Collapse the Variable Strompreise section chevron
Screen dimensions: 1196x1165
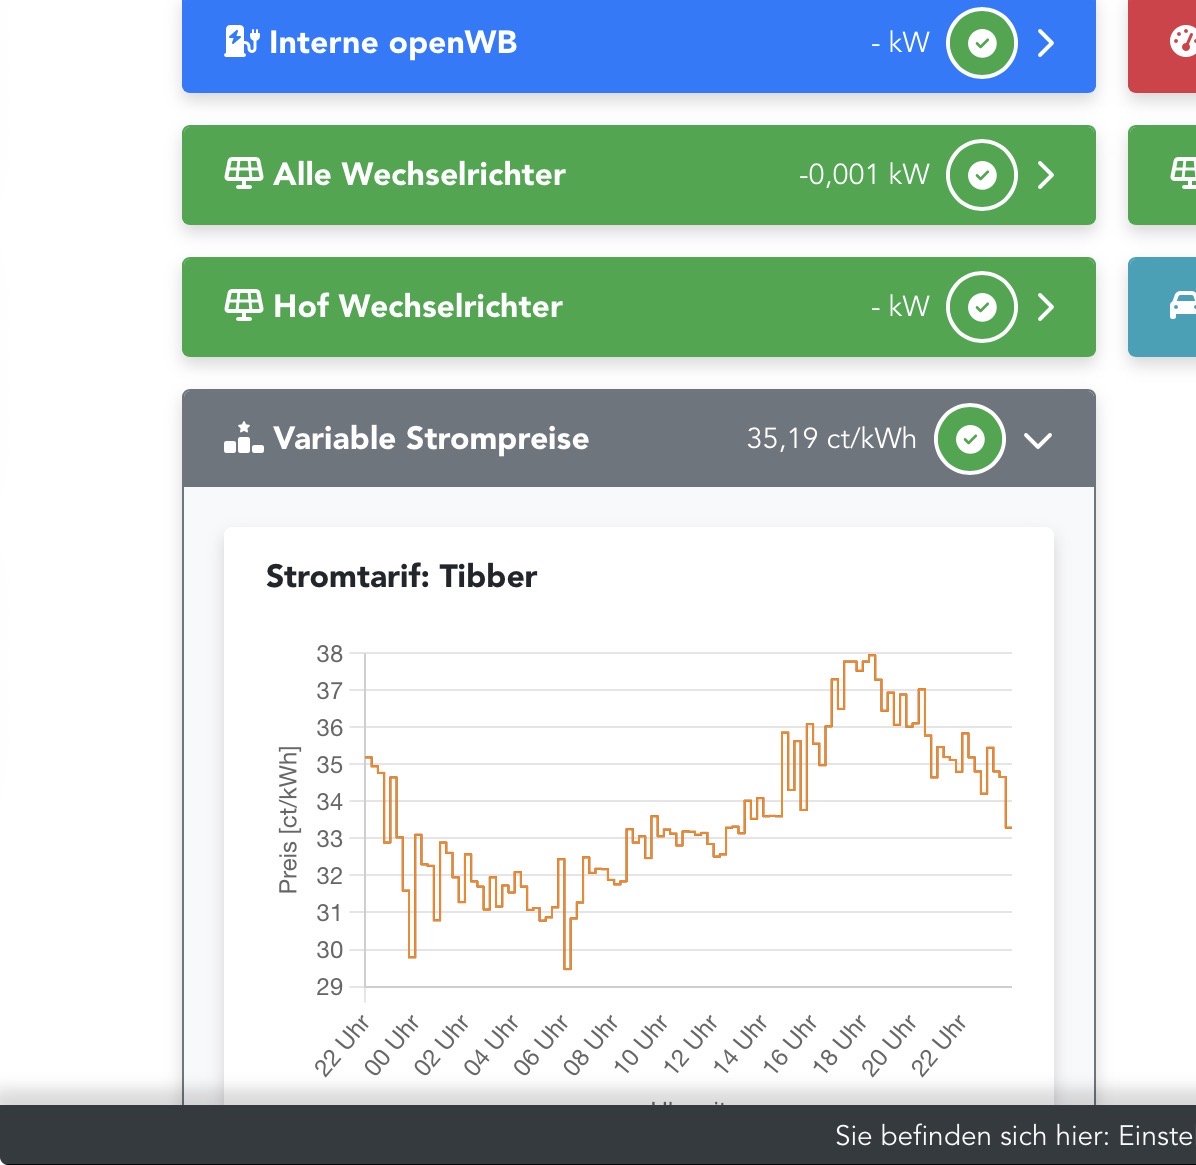tap(1038, 440)
